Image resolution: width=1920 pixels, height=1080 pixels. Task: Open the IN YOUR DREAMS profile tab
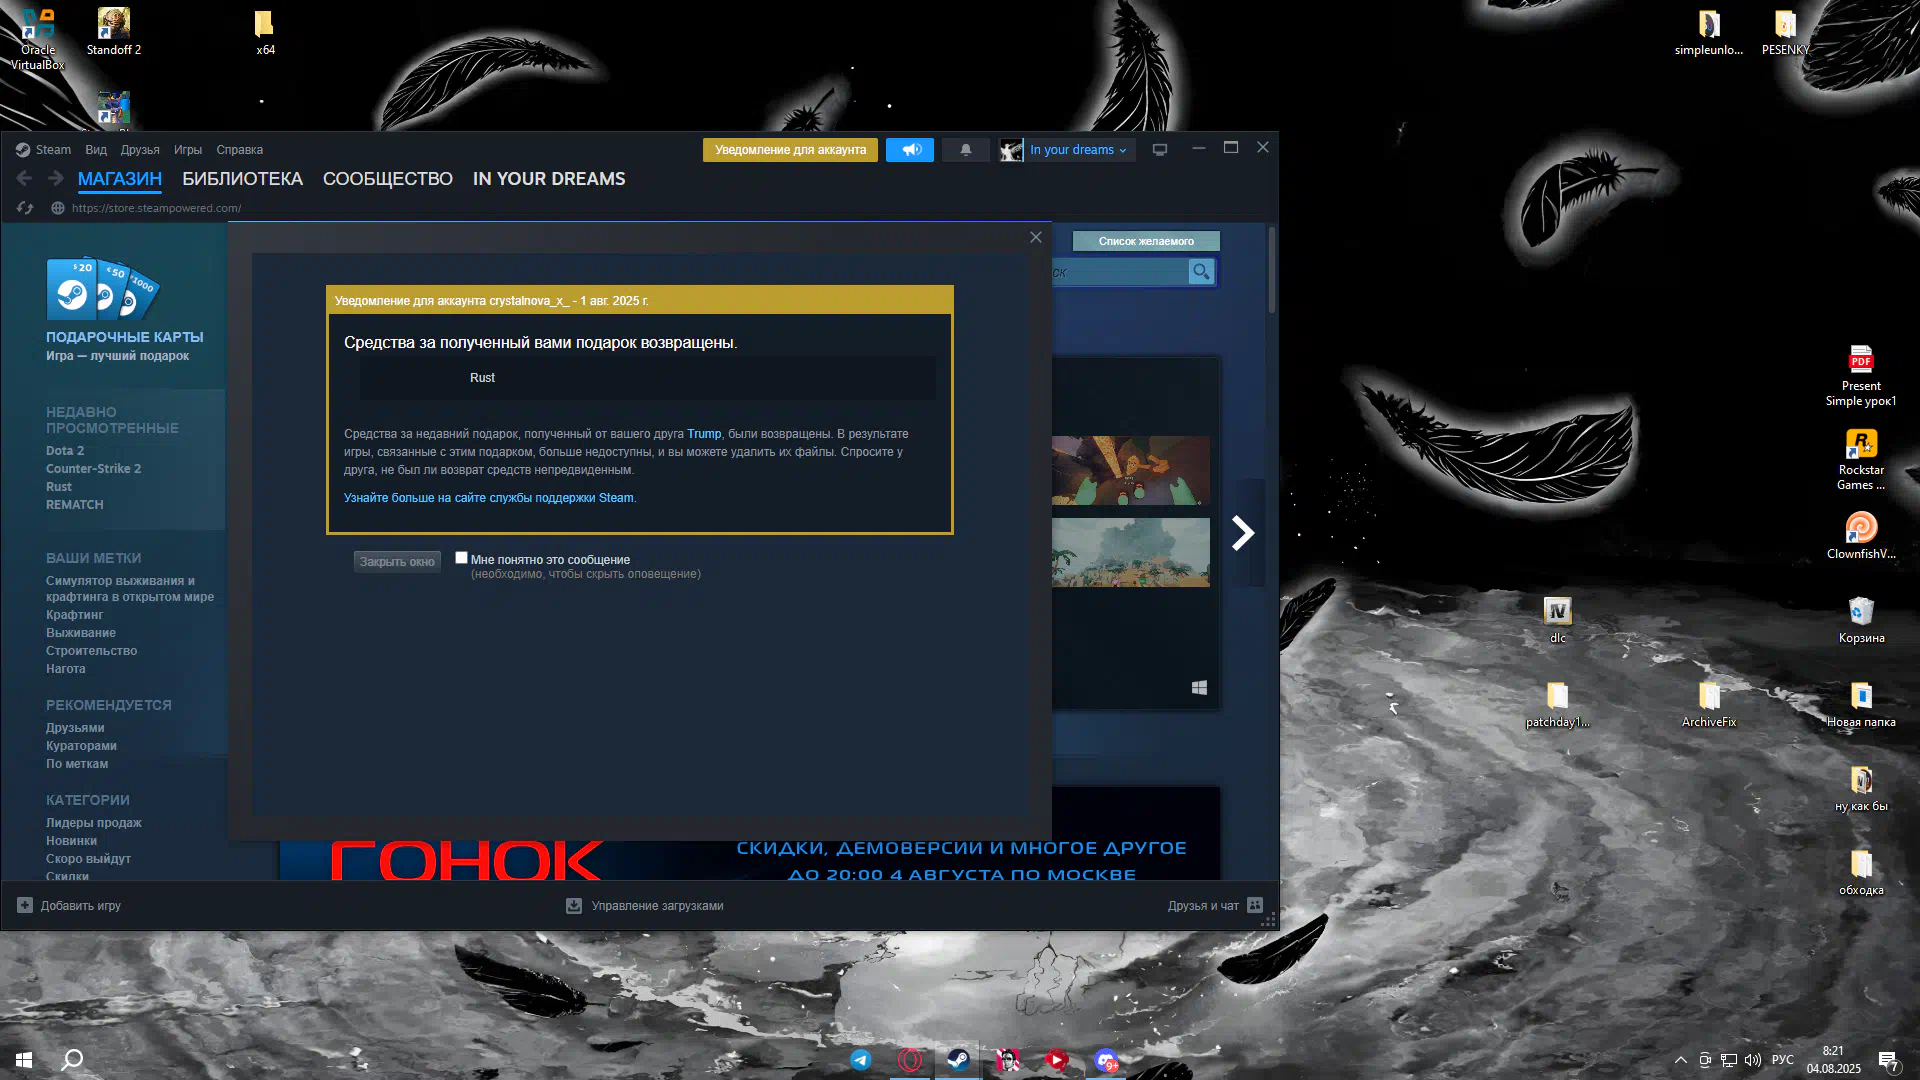pos(549,179)
